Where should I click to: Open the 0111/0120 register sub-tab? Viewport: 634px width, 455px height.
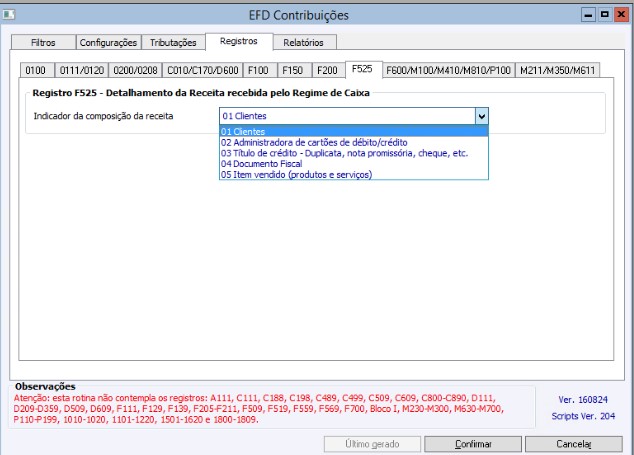(82, 70)
